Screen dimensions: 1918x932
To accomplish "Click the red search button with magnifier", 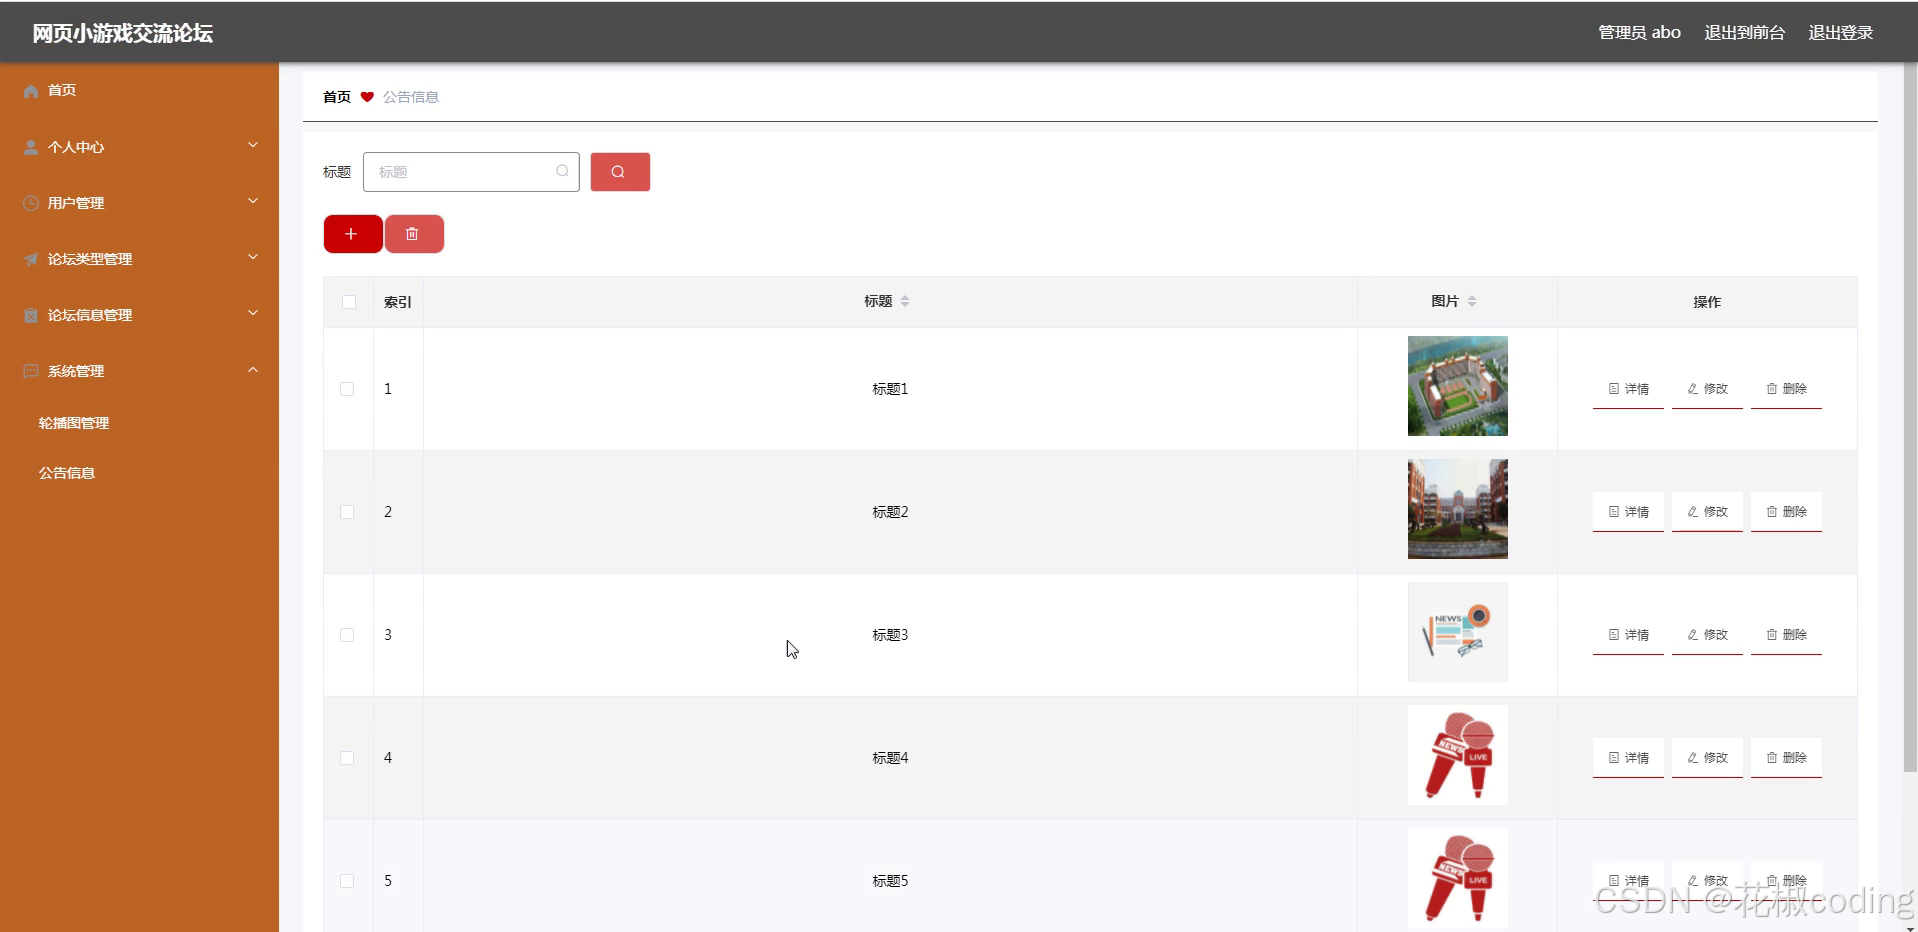I will click(x=620, y=172).
